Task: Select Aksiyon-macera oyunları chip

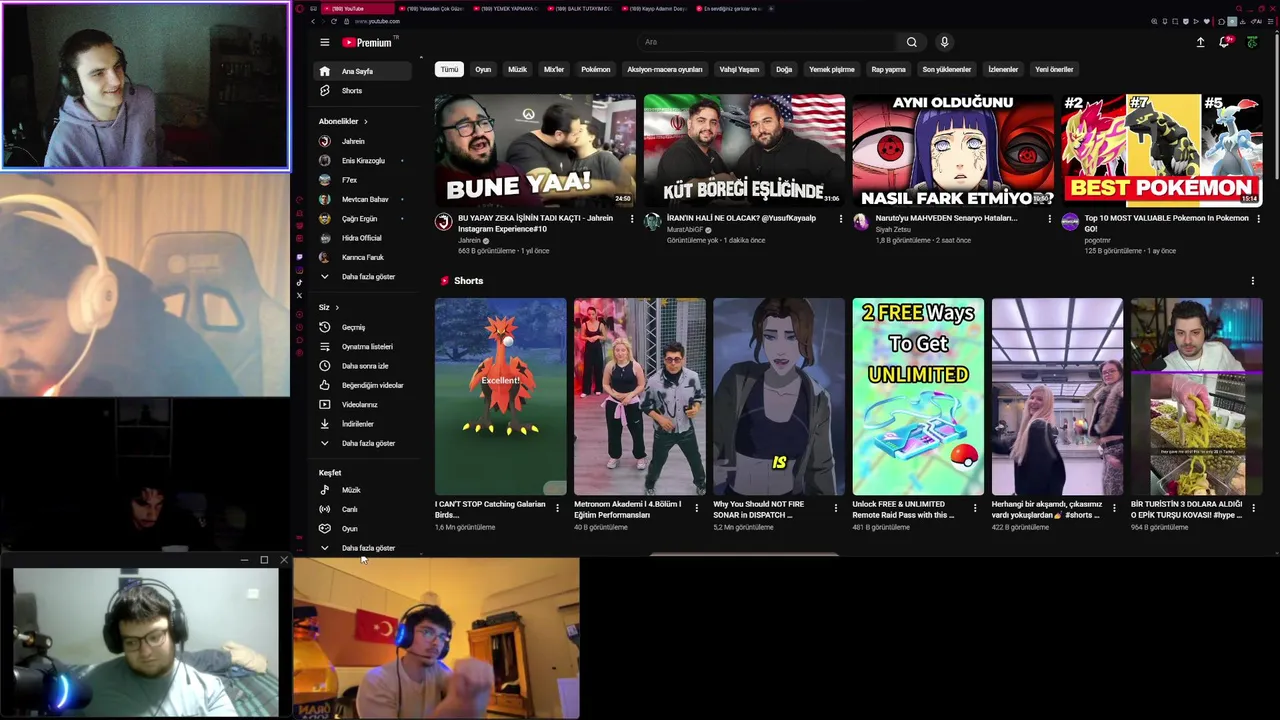Action: 664,69
